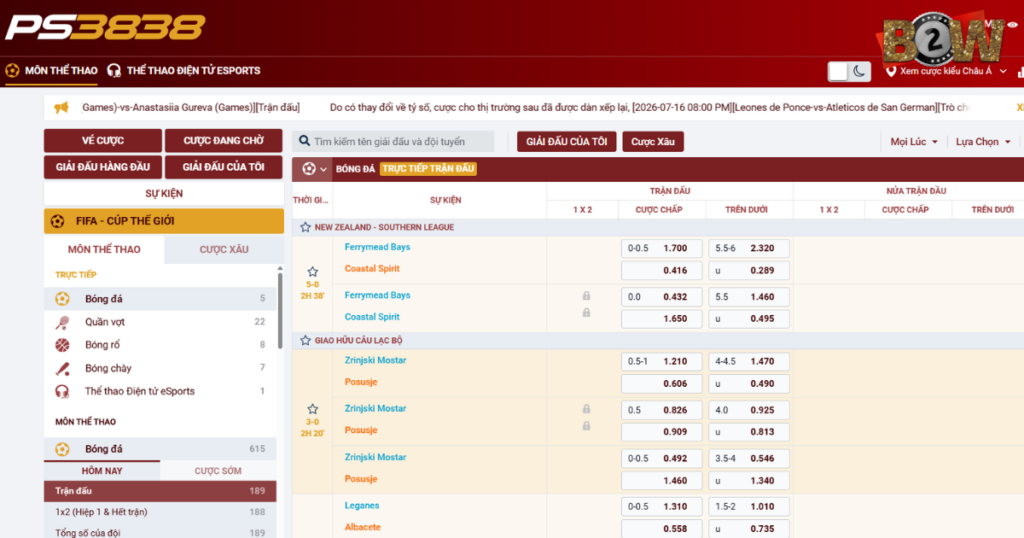Select the headset icon for Thể thao Điện tử eSports

tap(62, 391)
